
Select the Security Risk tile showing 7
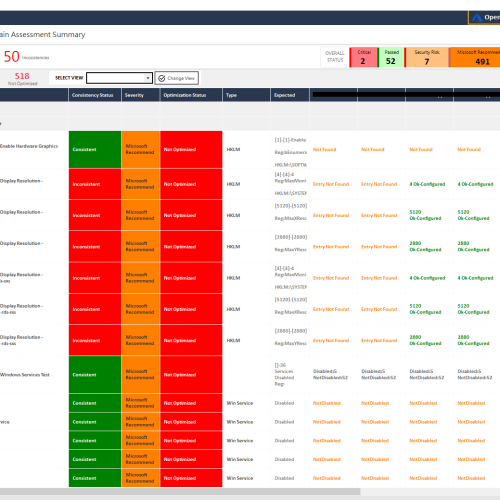[427, 57]
